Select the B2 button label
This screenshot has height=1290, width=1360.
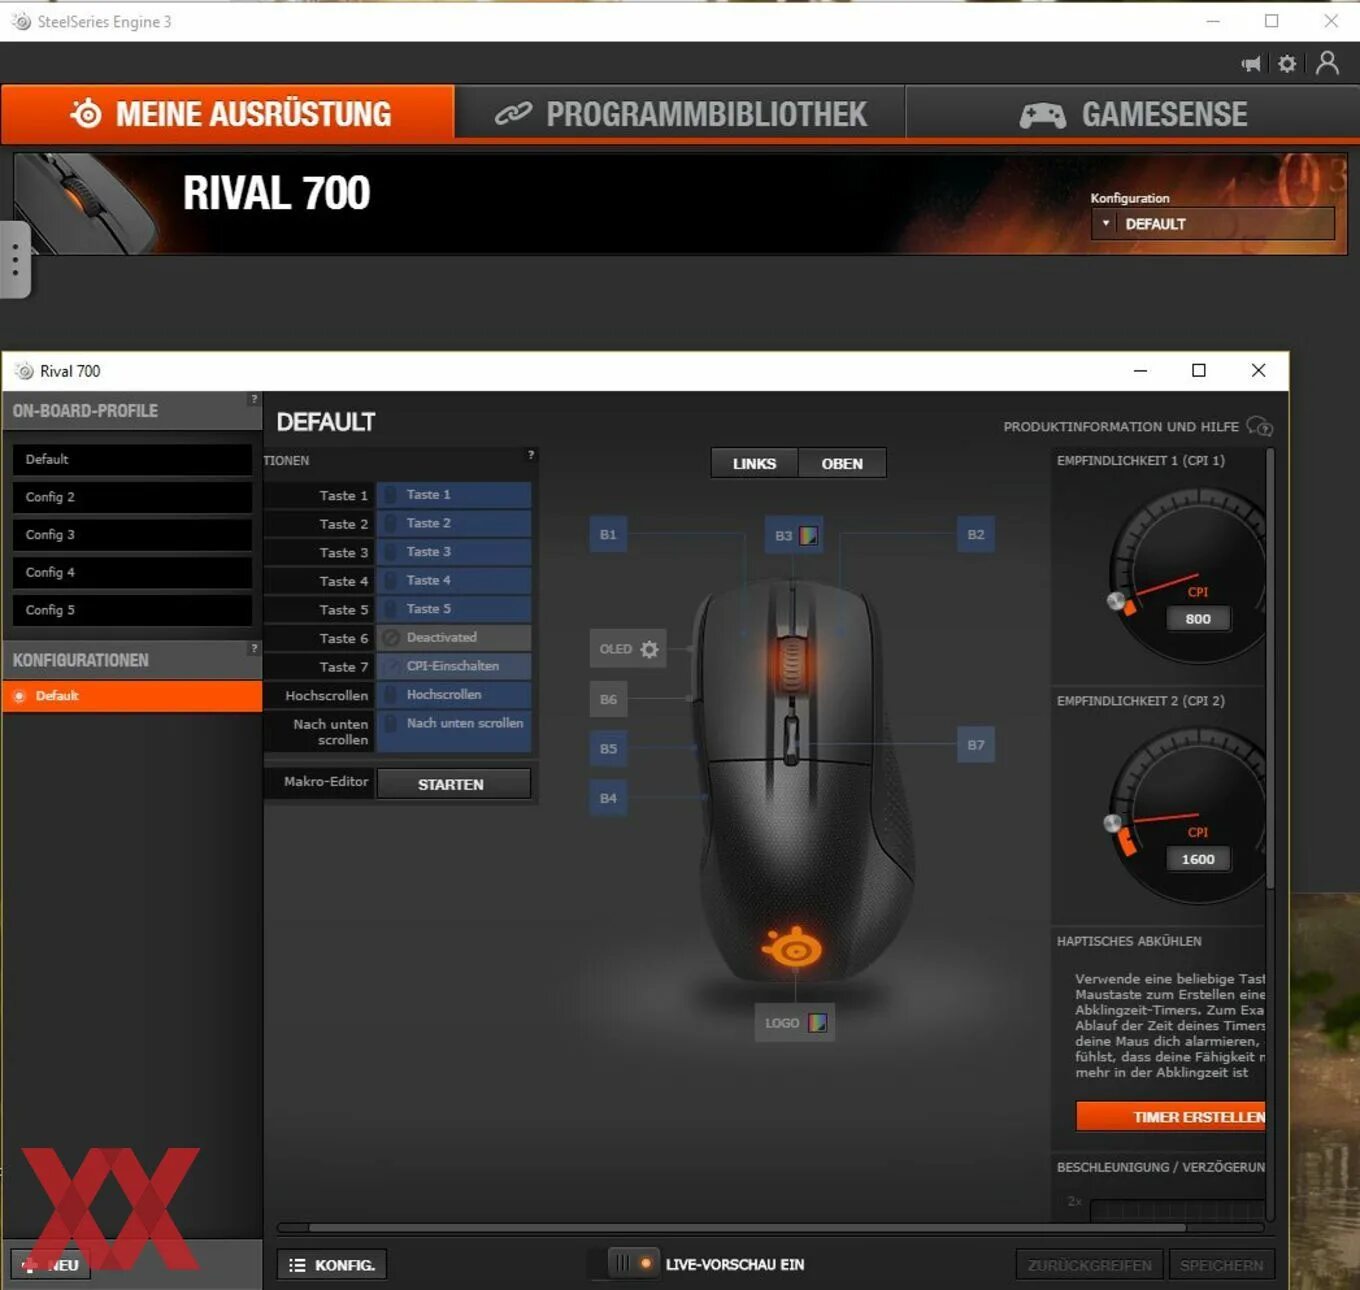pos(976,535)
